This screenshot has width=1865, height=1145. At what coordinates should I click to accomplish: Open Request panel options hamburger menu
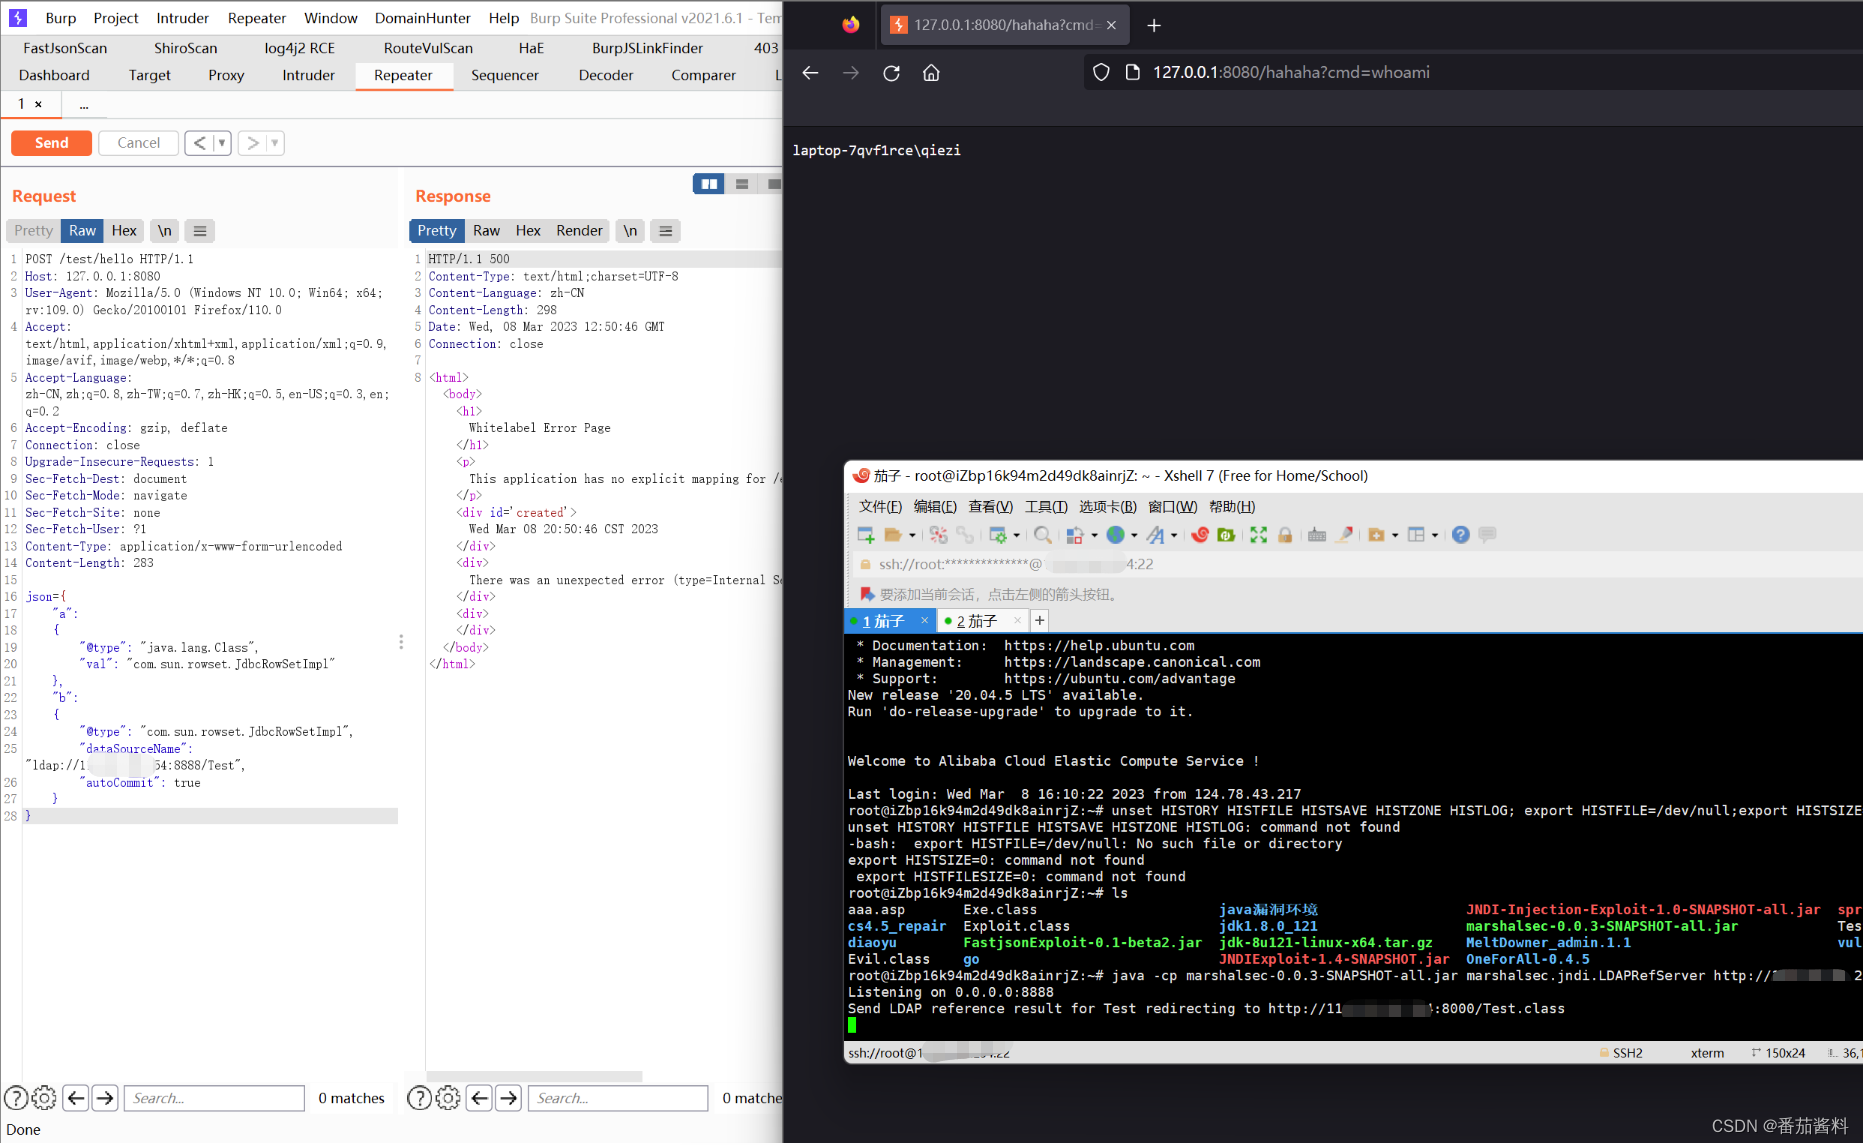pos(200,231)
